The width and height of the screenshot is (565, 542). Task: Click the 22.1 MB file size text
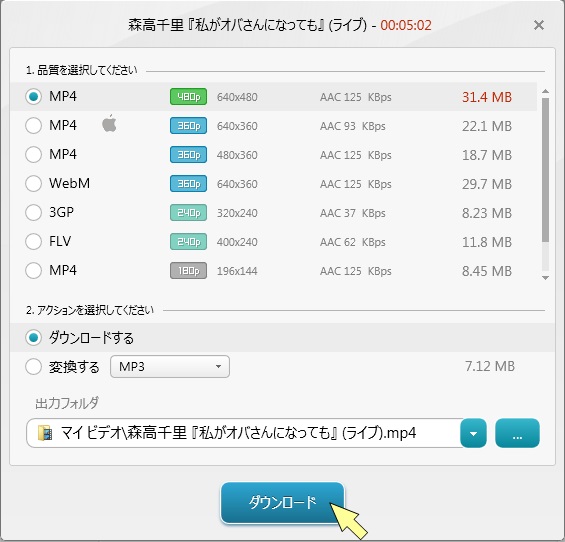487,126
